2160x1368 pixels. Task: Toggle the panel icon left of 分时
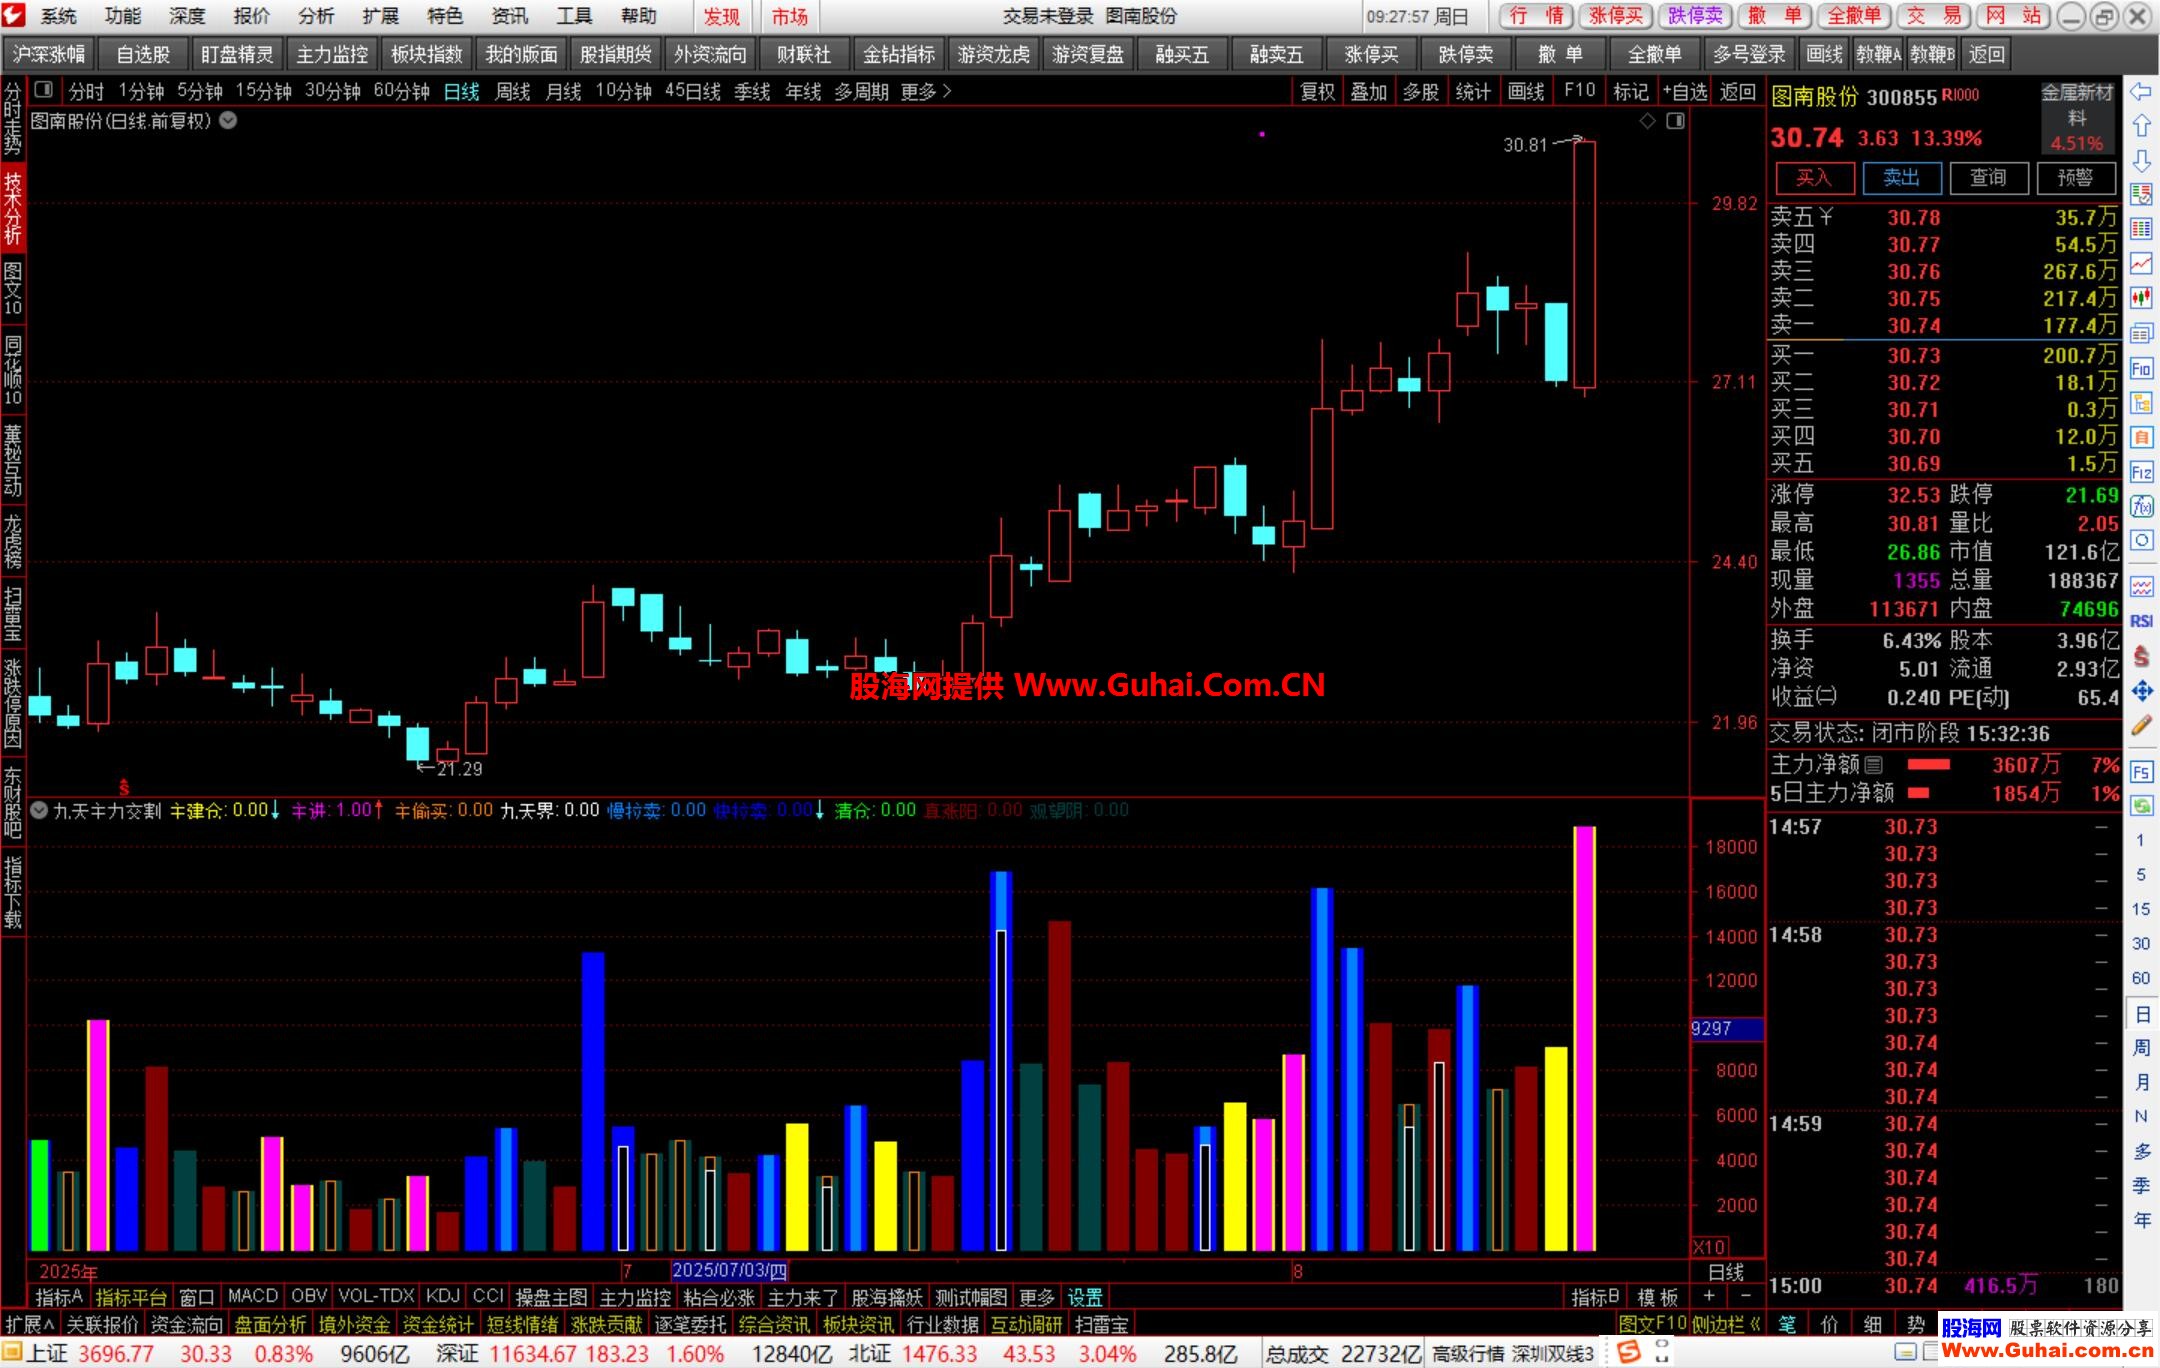43,90
